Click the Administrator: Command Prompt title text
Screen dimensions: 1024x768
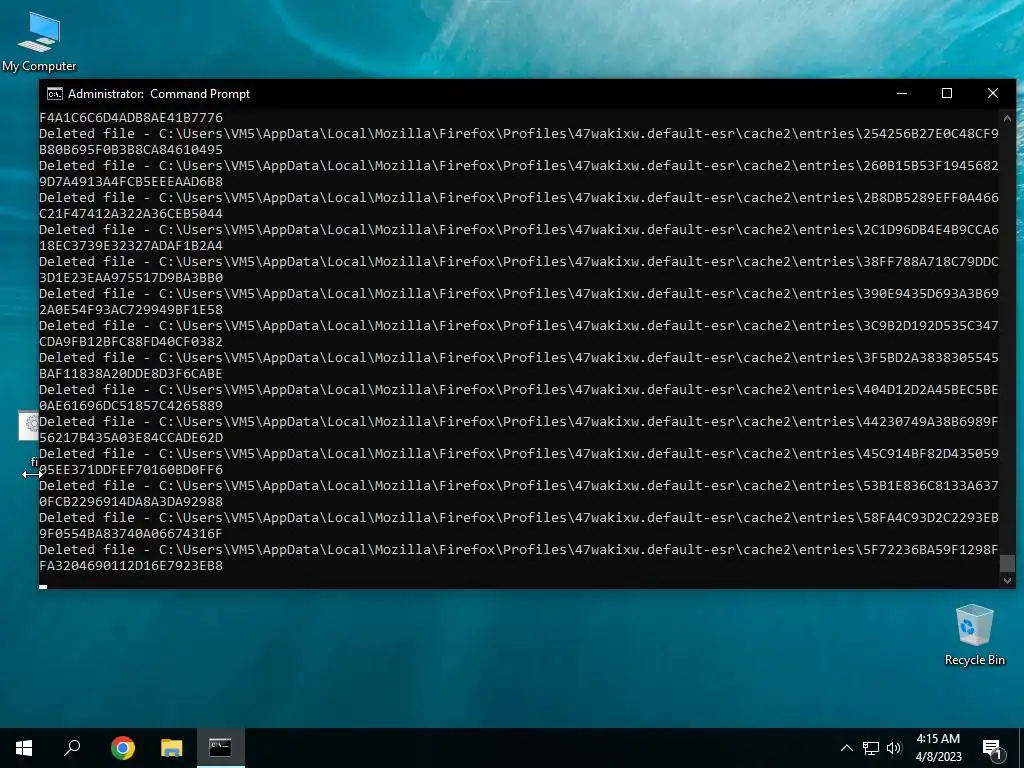(x=159, y=94)
